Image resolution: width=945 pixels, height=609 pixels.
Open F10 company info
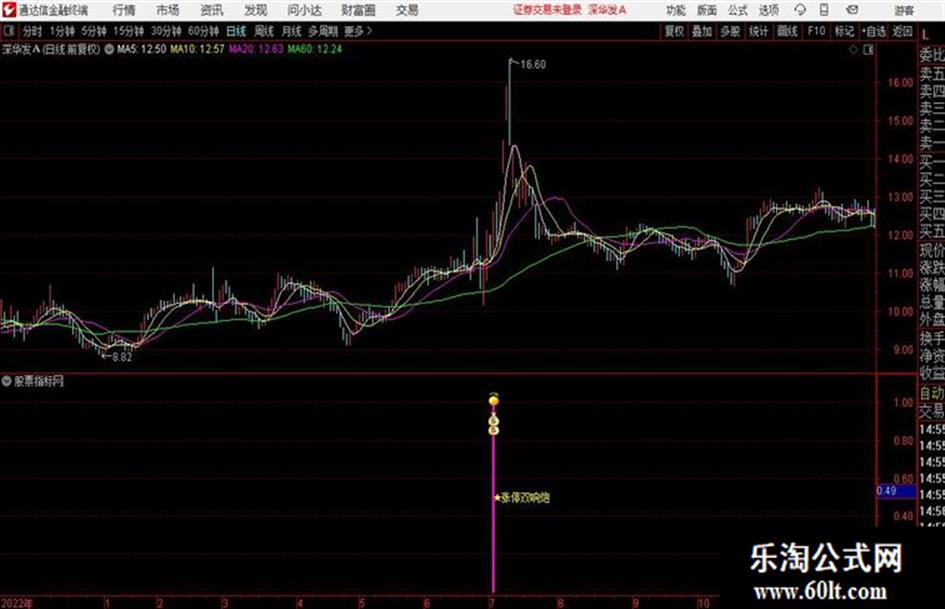tap(817, 31)
